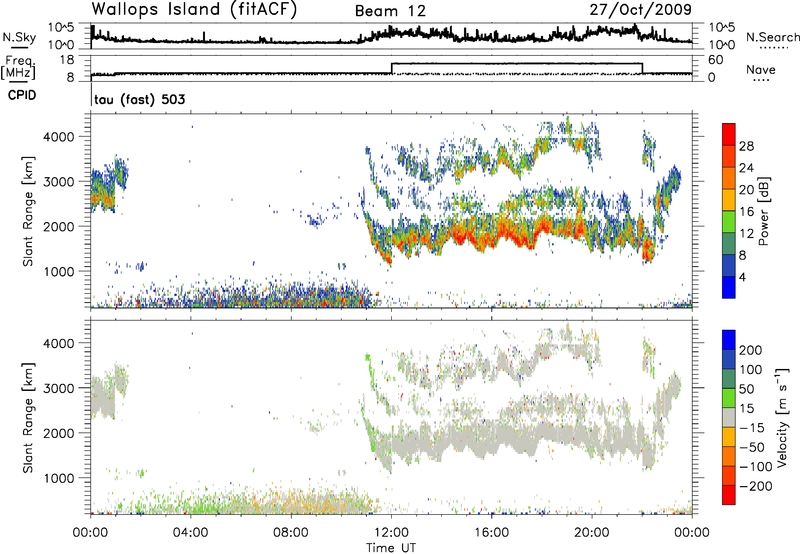Click the date '27/Oct/2009'
Screen dimensions: 800x554
tap(641, 10)
